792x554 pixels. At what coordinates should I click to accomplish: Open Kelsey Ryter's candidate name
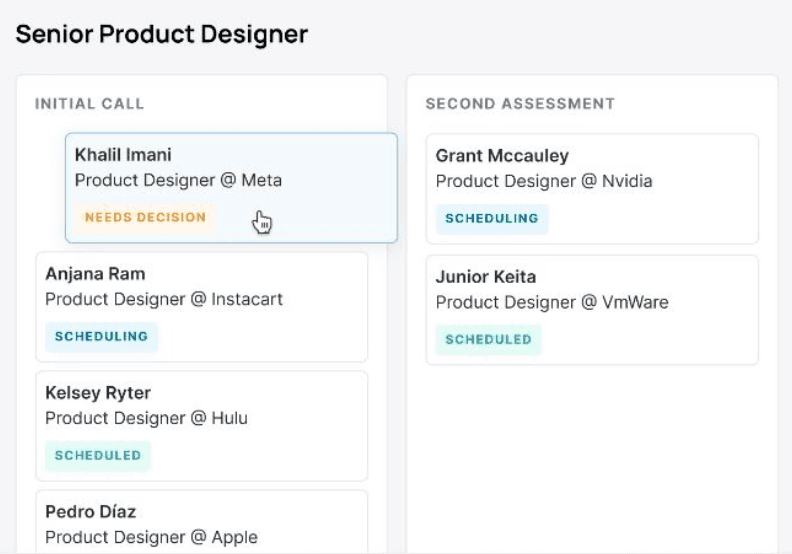(98, 393)
